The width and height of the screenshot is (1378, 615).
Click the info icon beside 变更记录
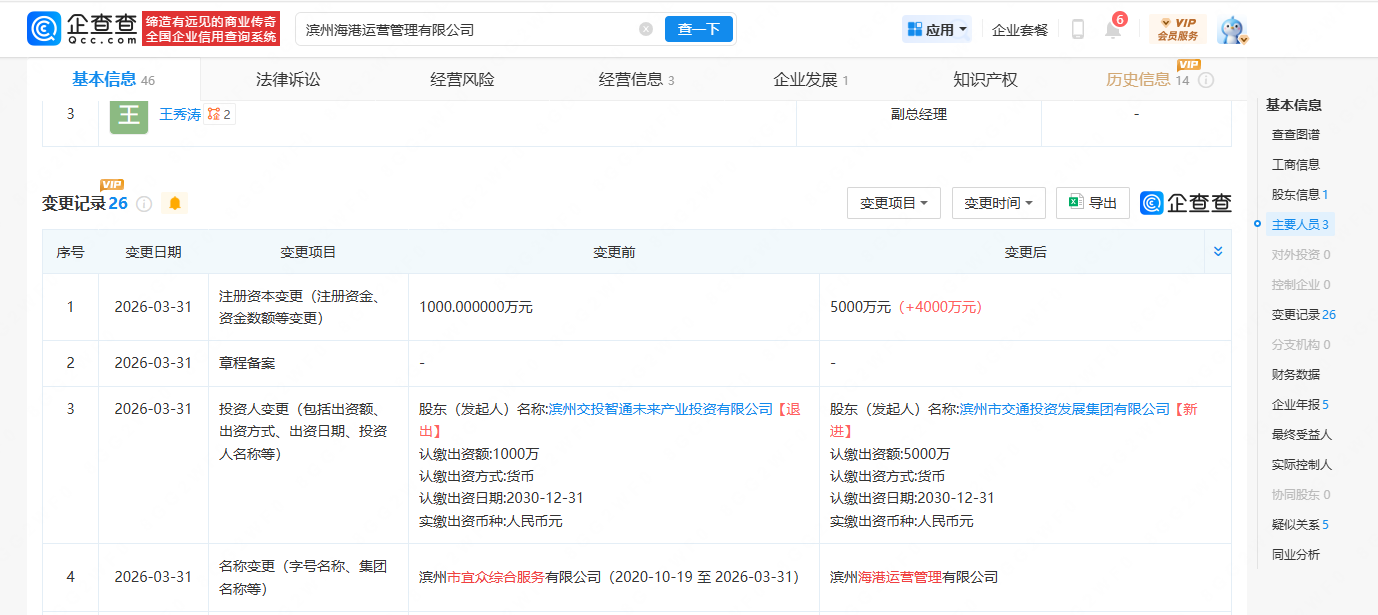pos(144,204)
